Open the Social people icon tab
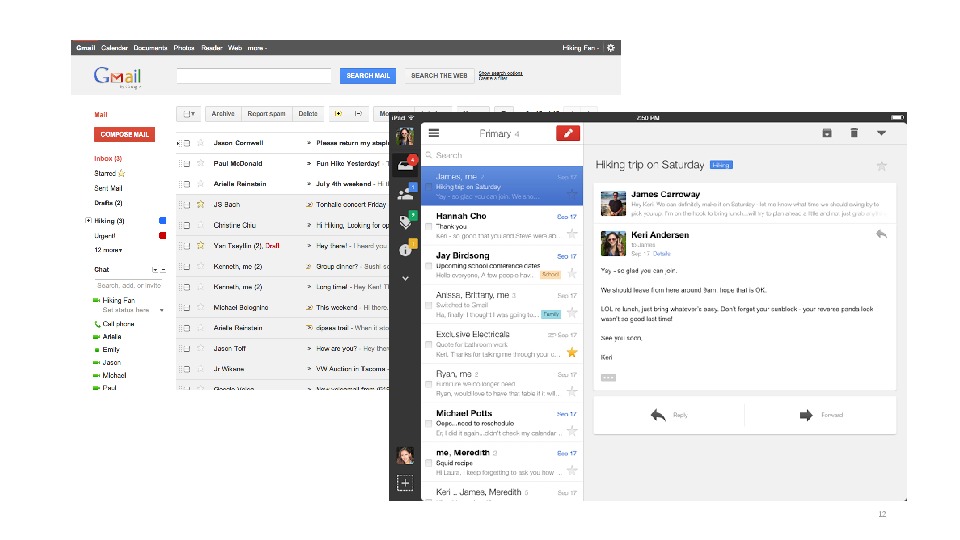960x540 pixels. click(405, 193)
